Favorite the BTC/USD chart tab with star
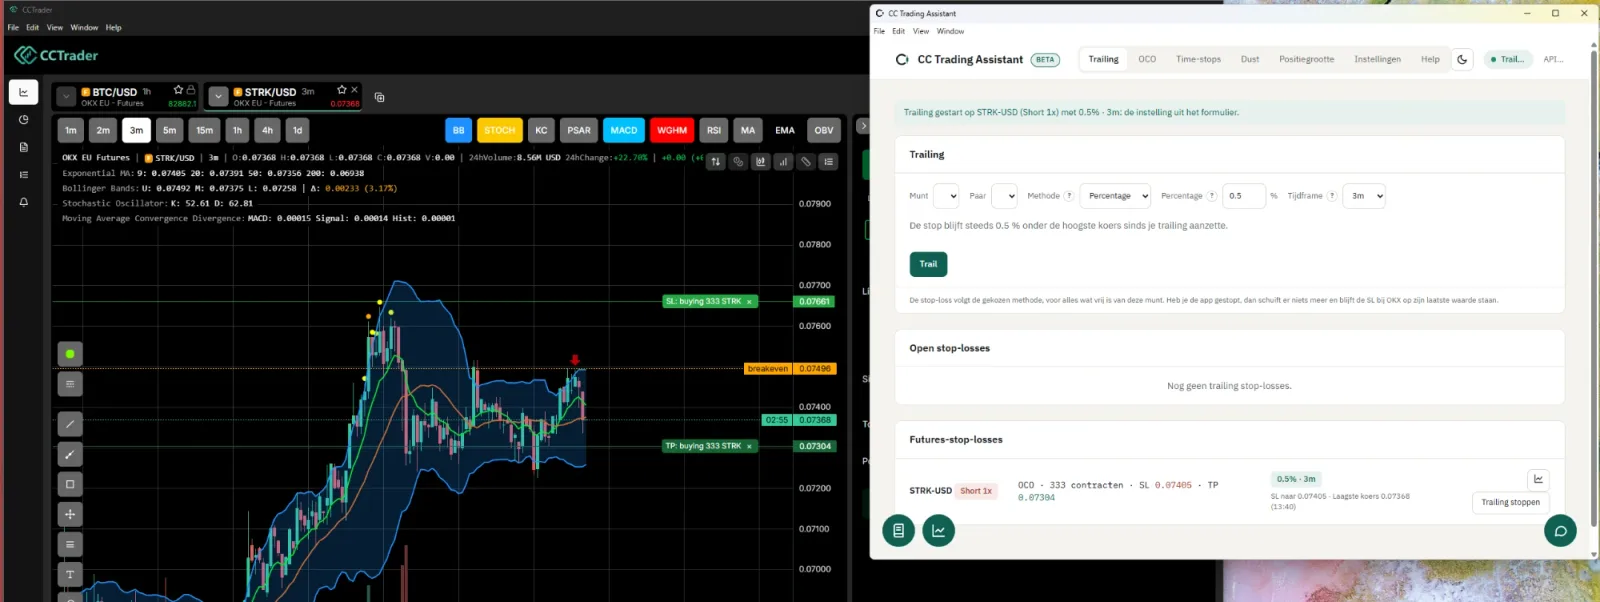The image size is (1600, 602). click(x=178, y=90)
